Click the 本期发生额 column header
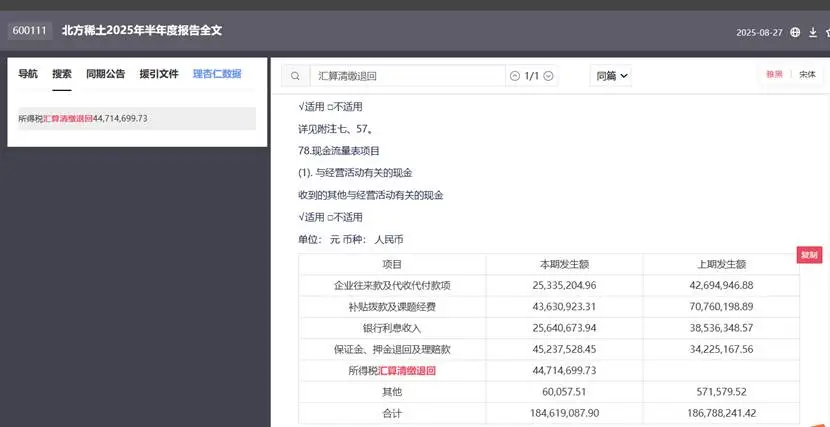This screenshot has width=830, height=427. click(x=564, y=264)
